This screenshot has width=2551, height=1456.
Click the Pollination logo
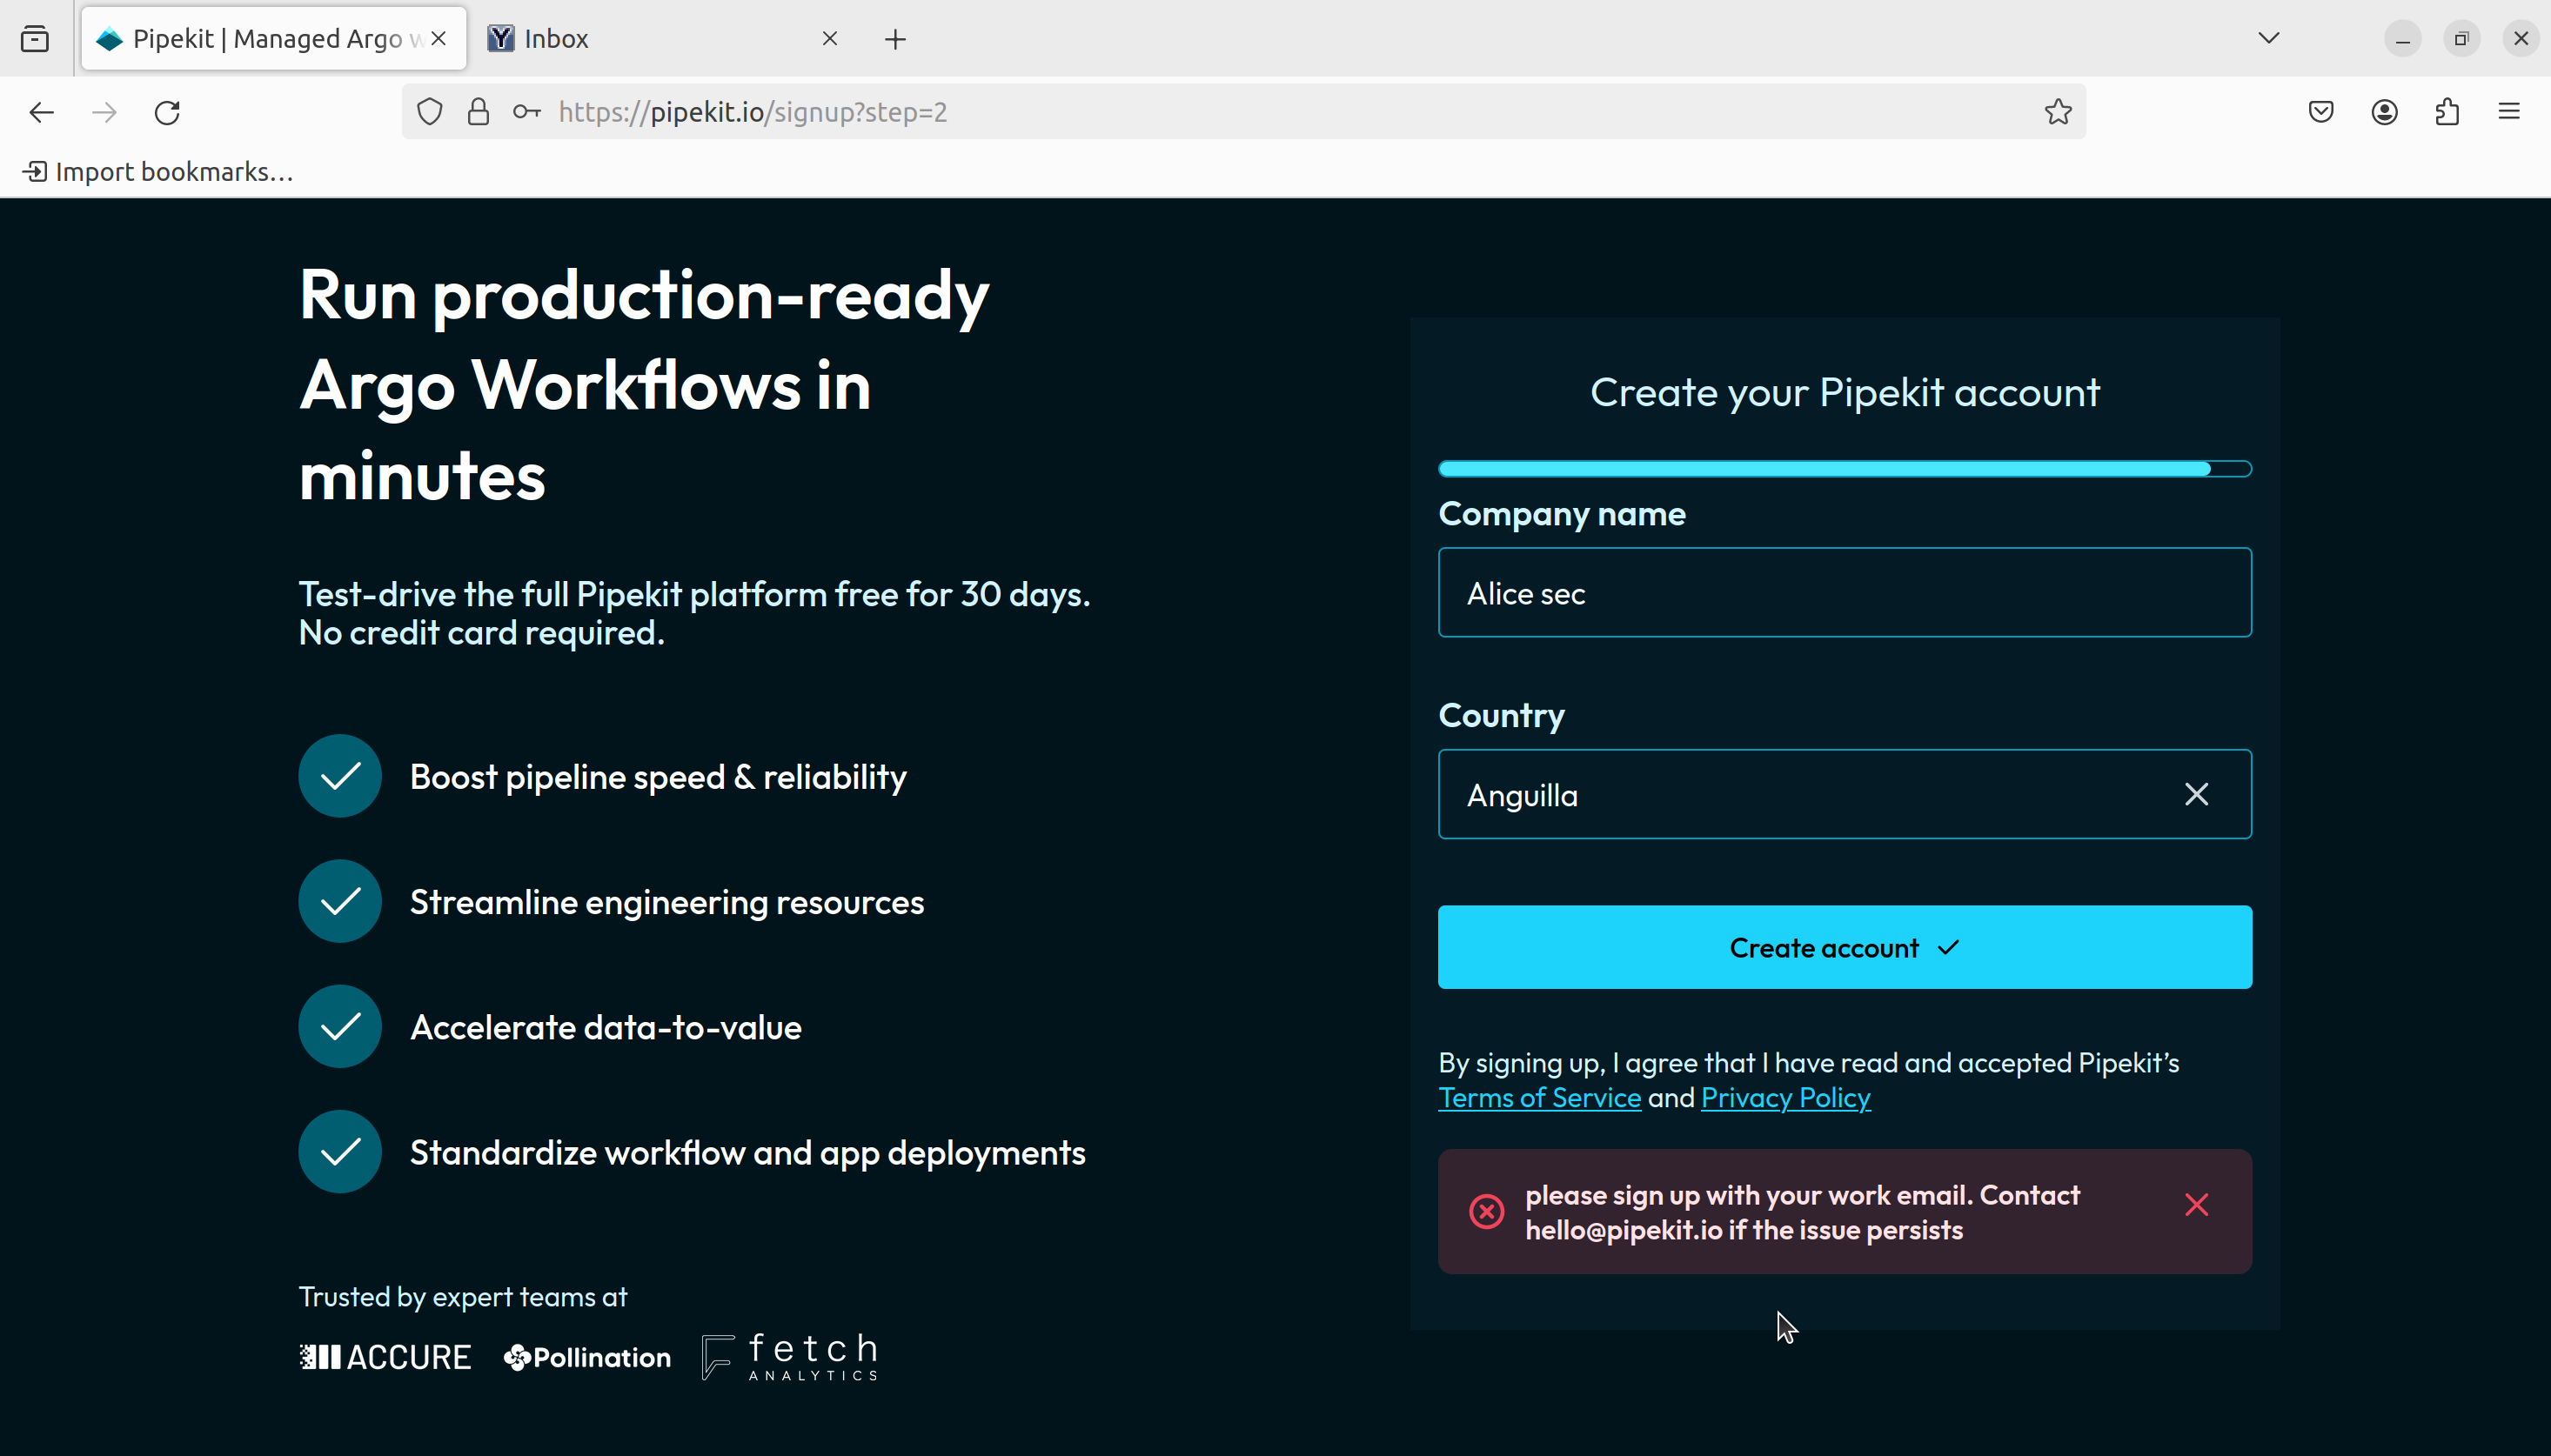click(587, 1357)
